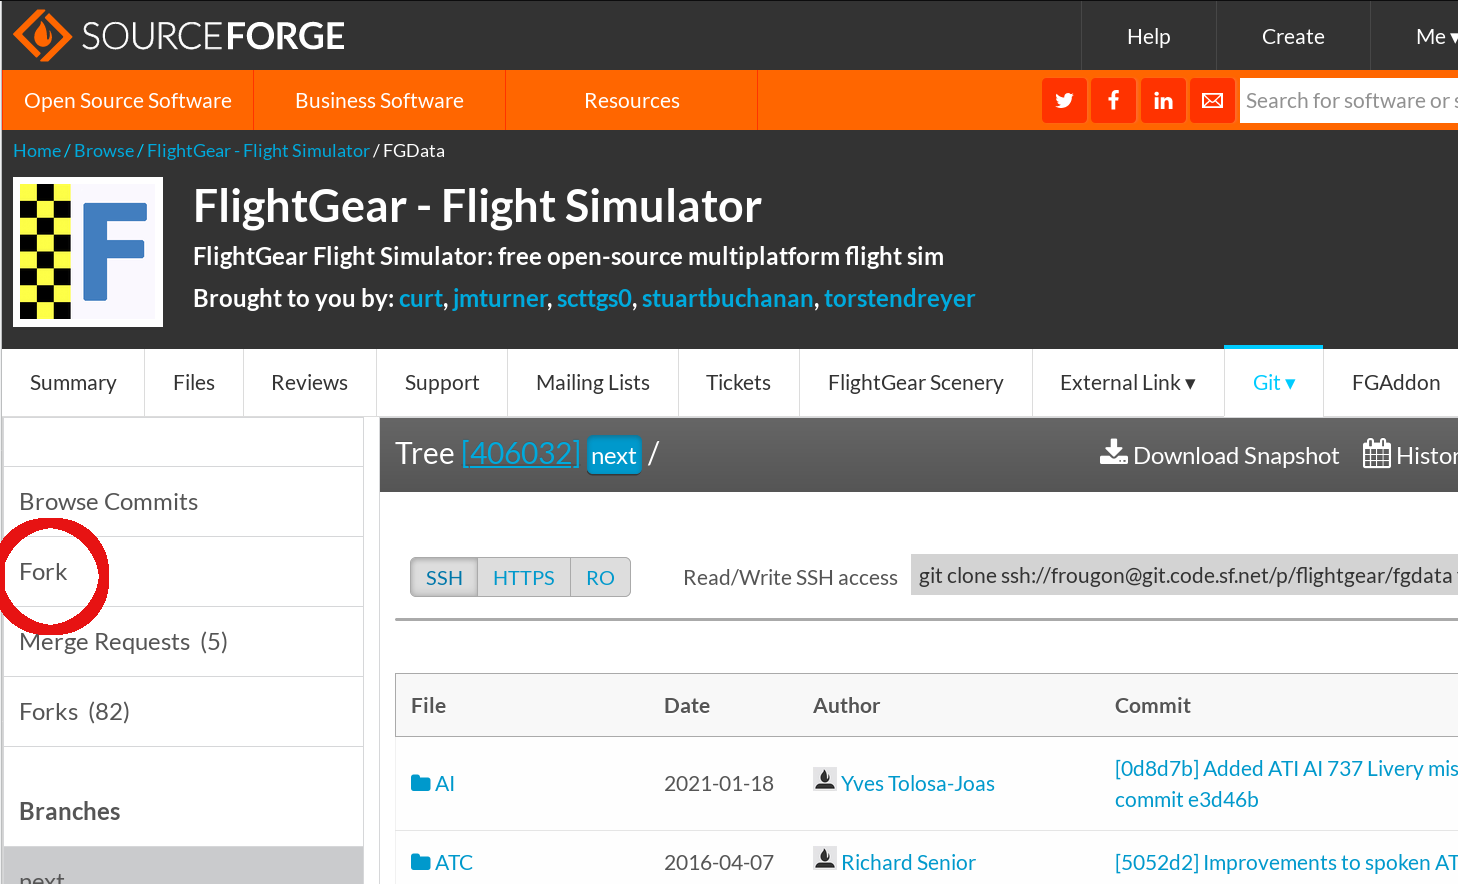Click the Facebook share icon
This screenshot has width=1458, height=884.
click(x=1113, y=100)
